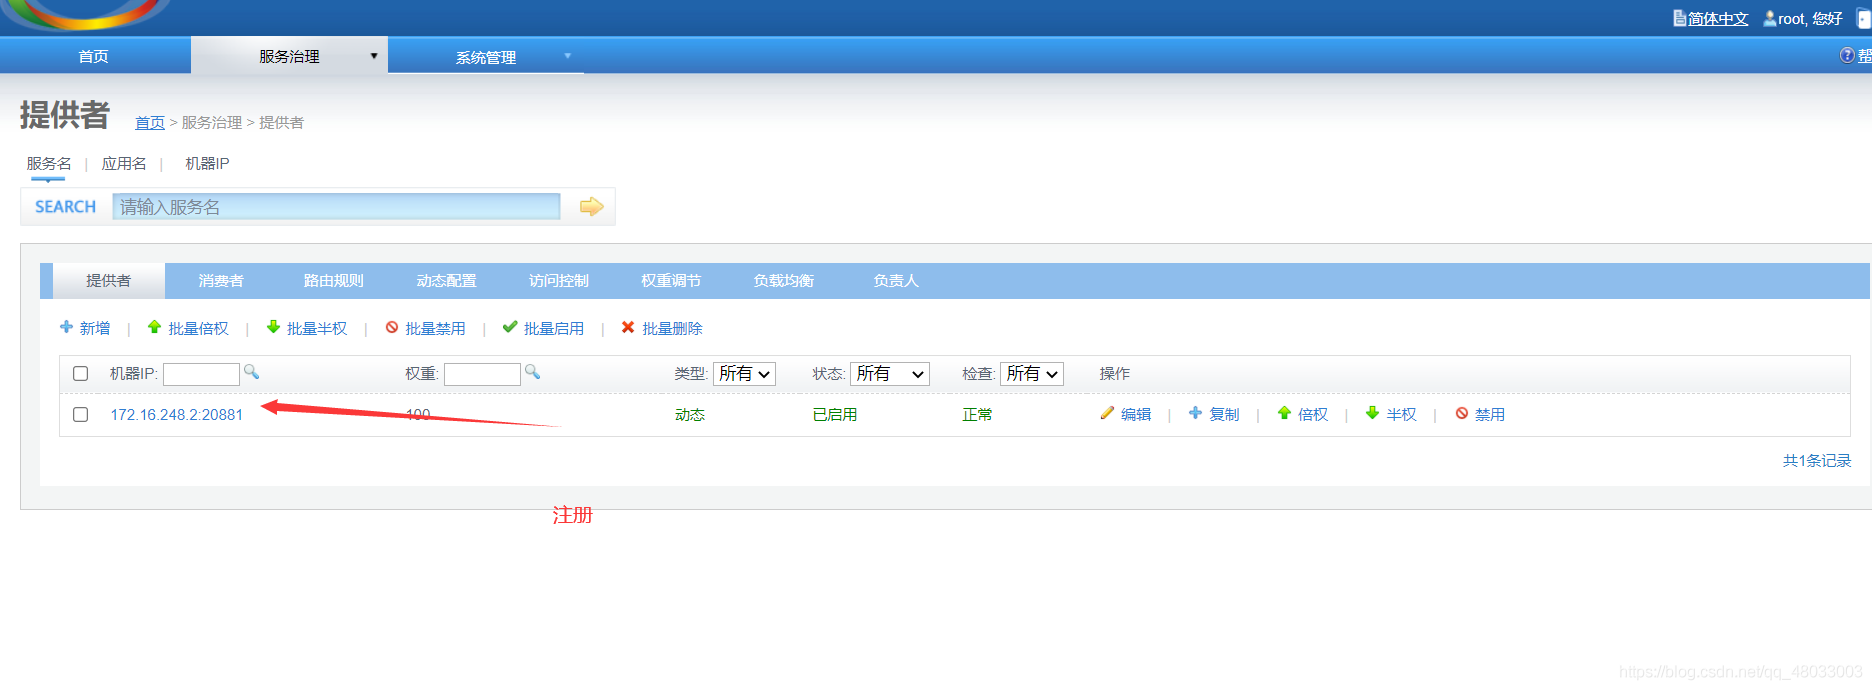This screenshot has width=1872, height=690.
Task: Click 倍权 link in provider row
Action: pos(1313,414)
